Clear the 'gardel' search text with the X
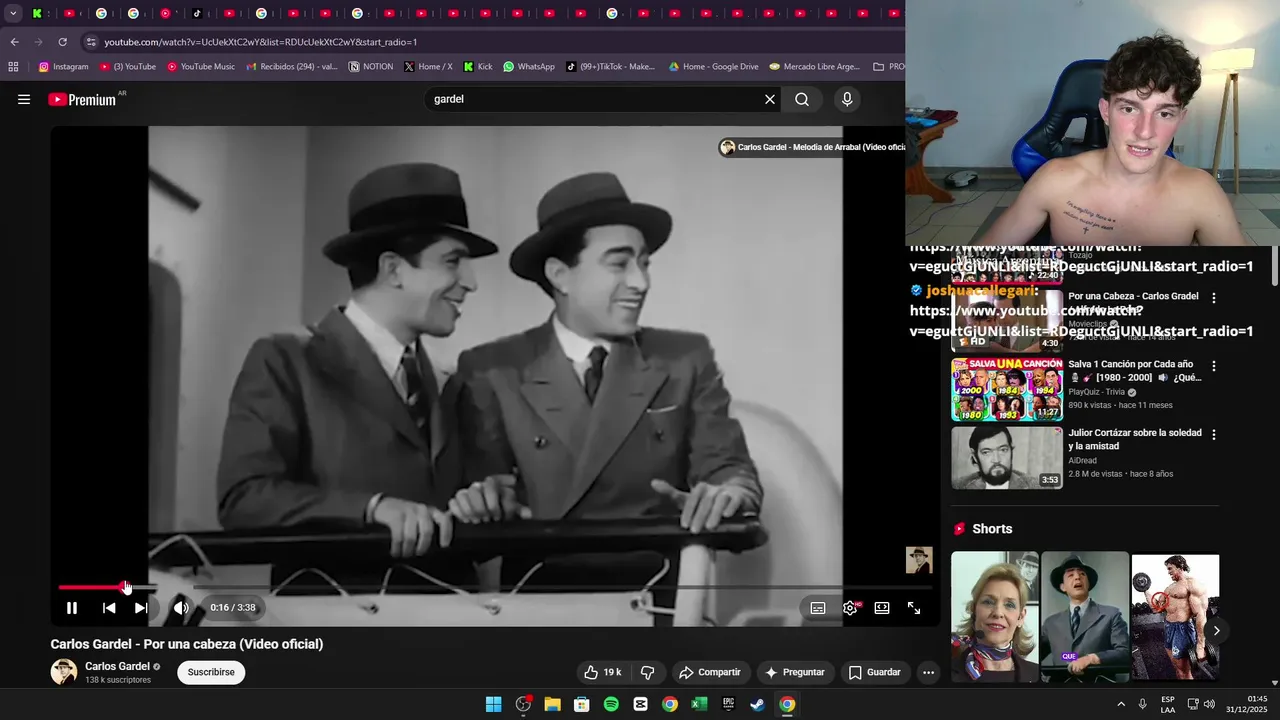The image size is (1280, 720). [770, 99]
